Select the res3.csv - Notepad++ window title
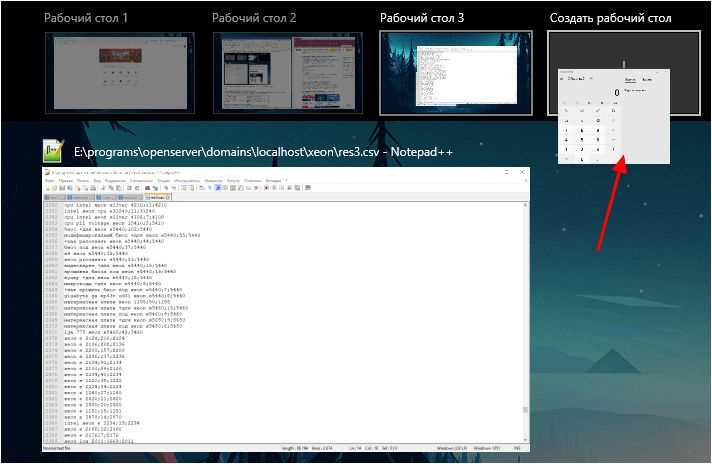This screenshot has height=464, width=712. (x=264, y=152)
